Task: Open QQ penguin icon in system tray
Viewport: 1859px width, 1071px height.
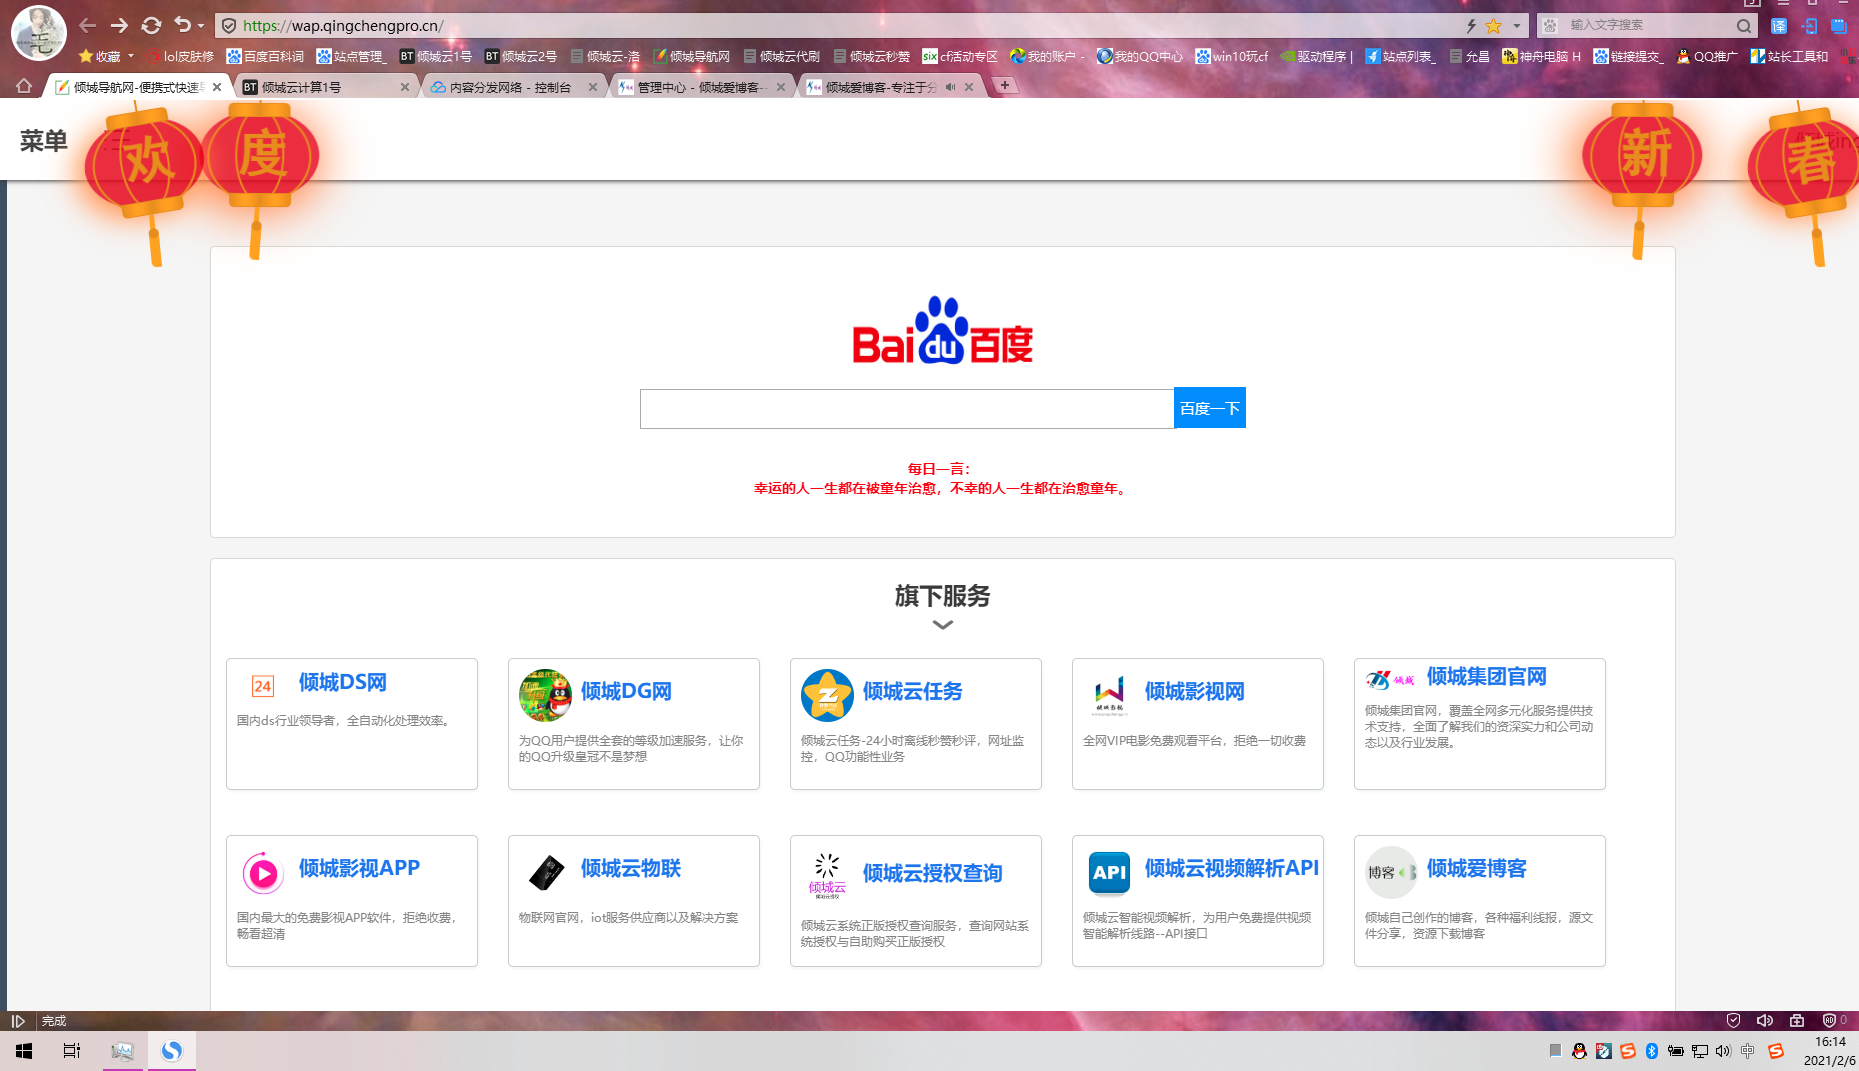Action: click(1579, 1051)
